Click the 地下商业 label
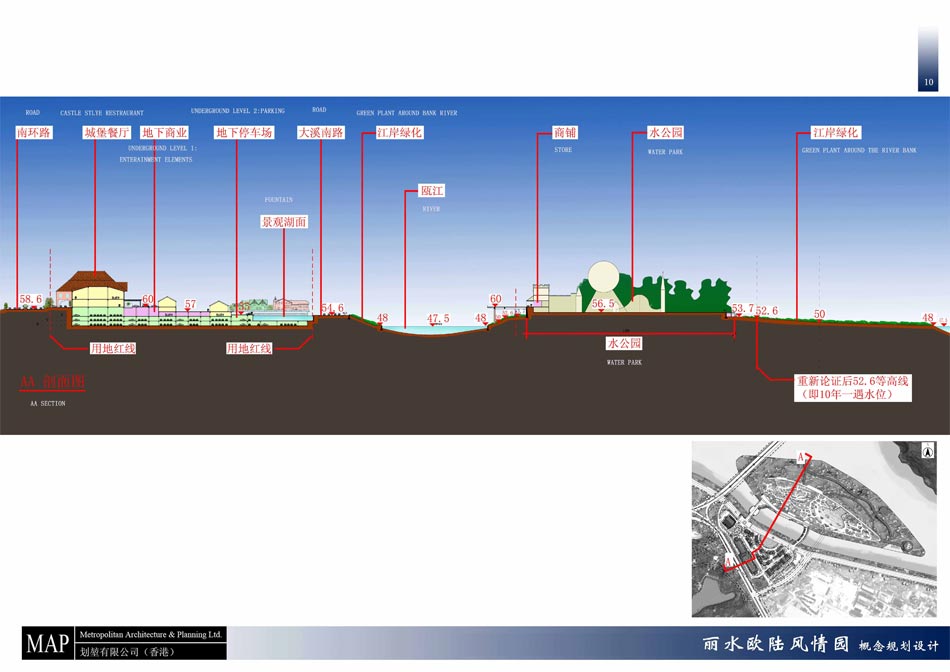 tap(164, 132)
